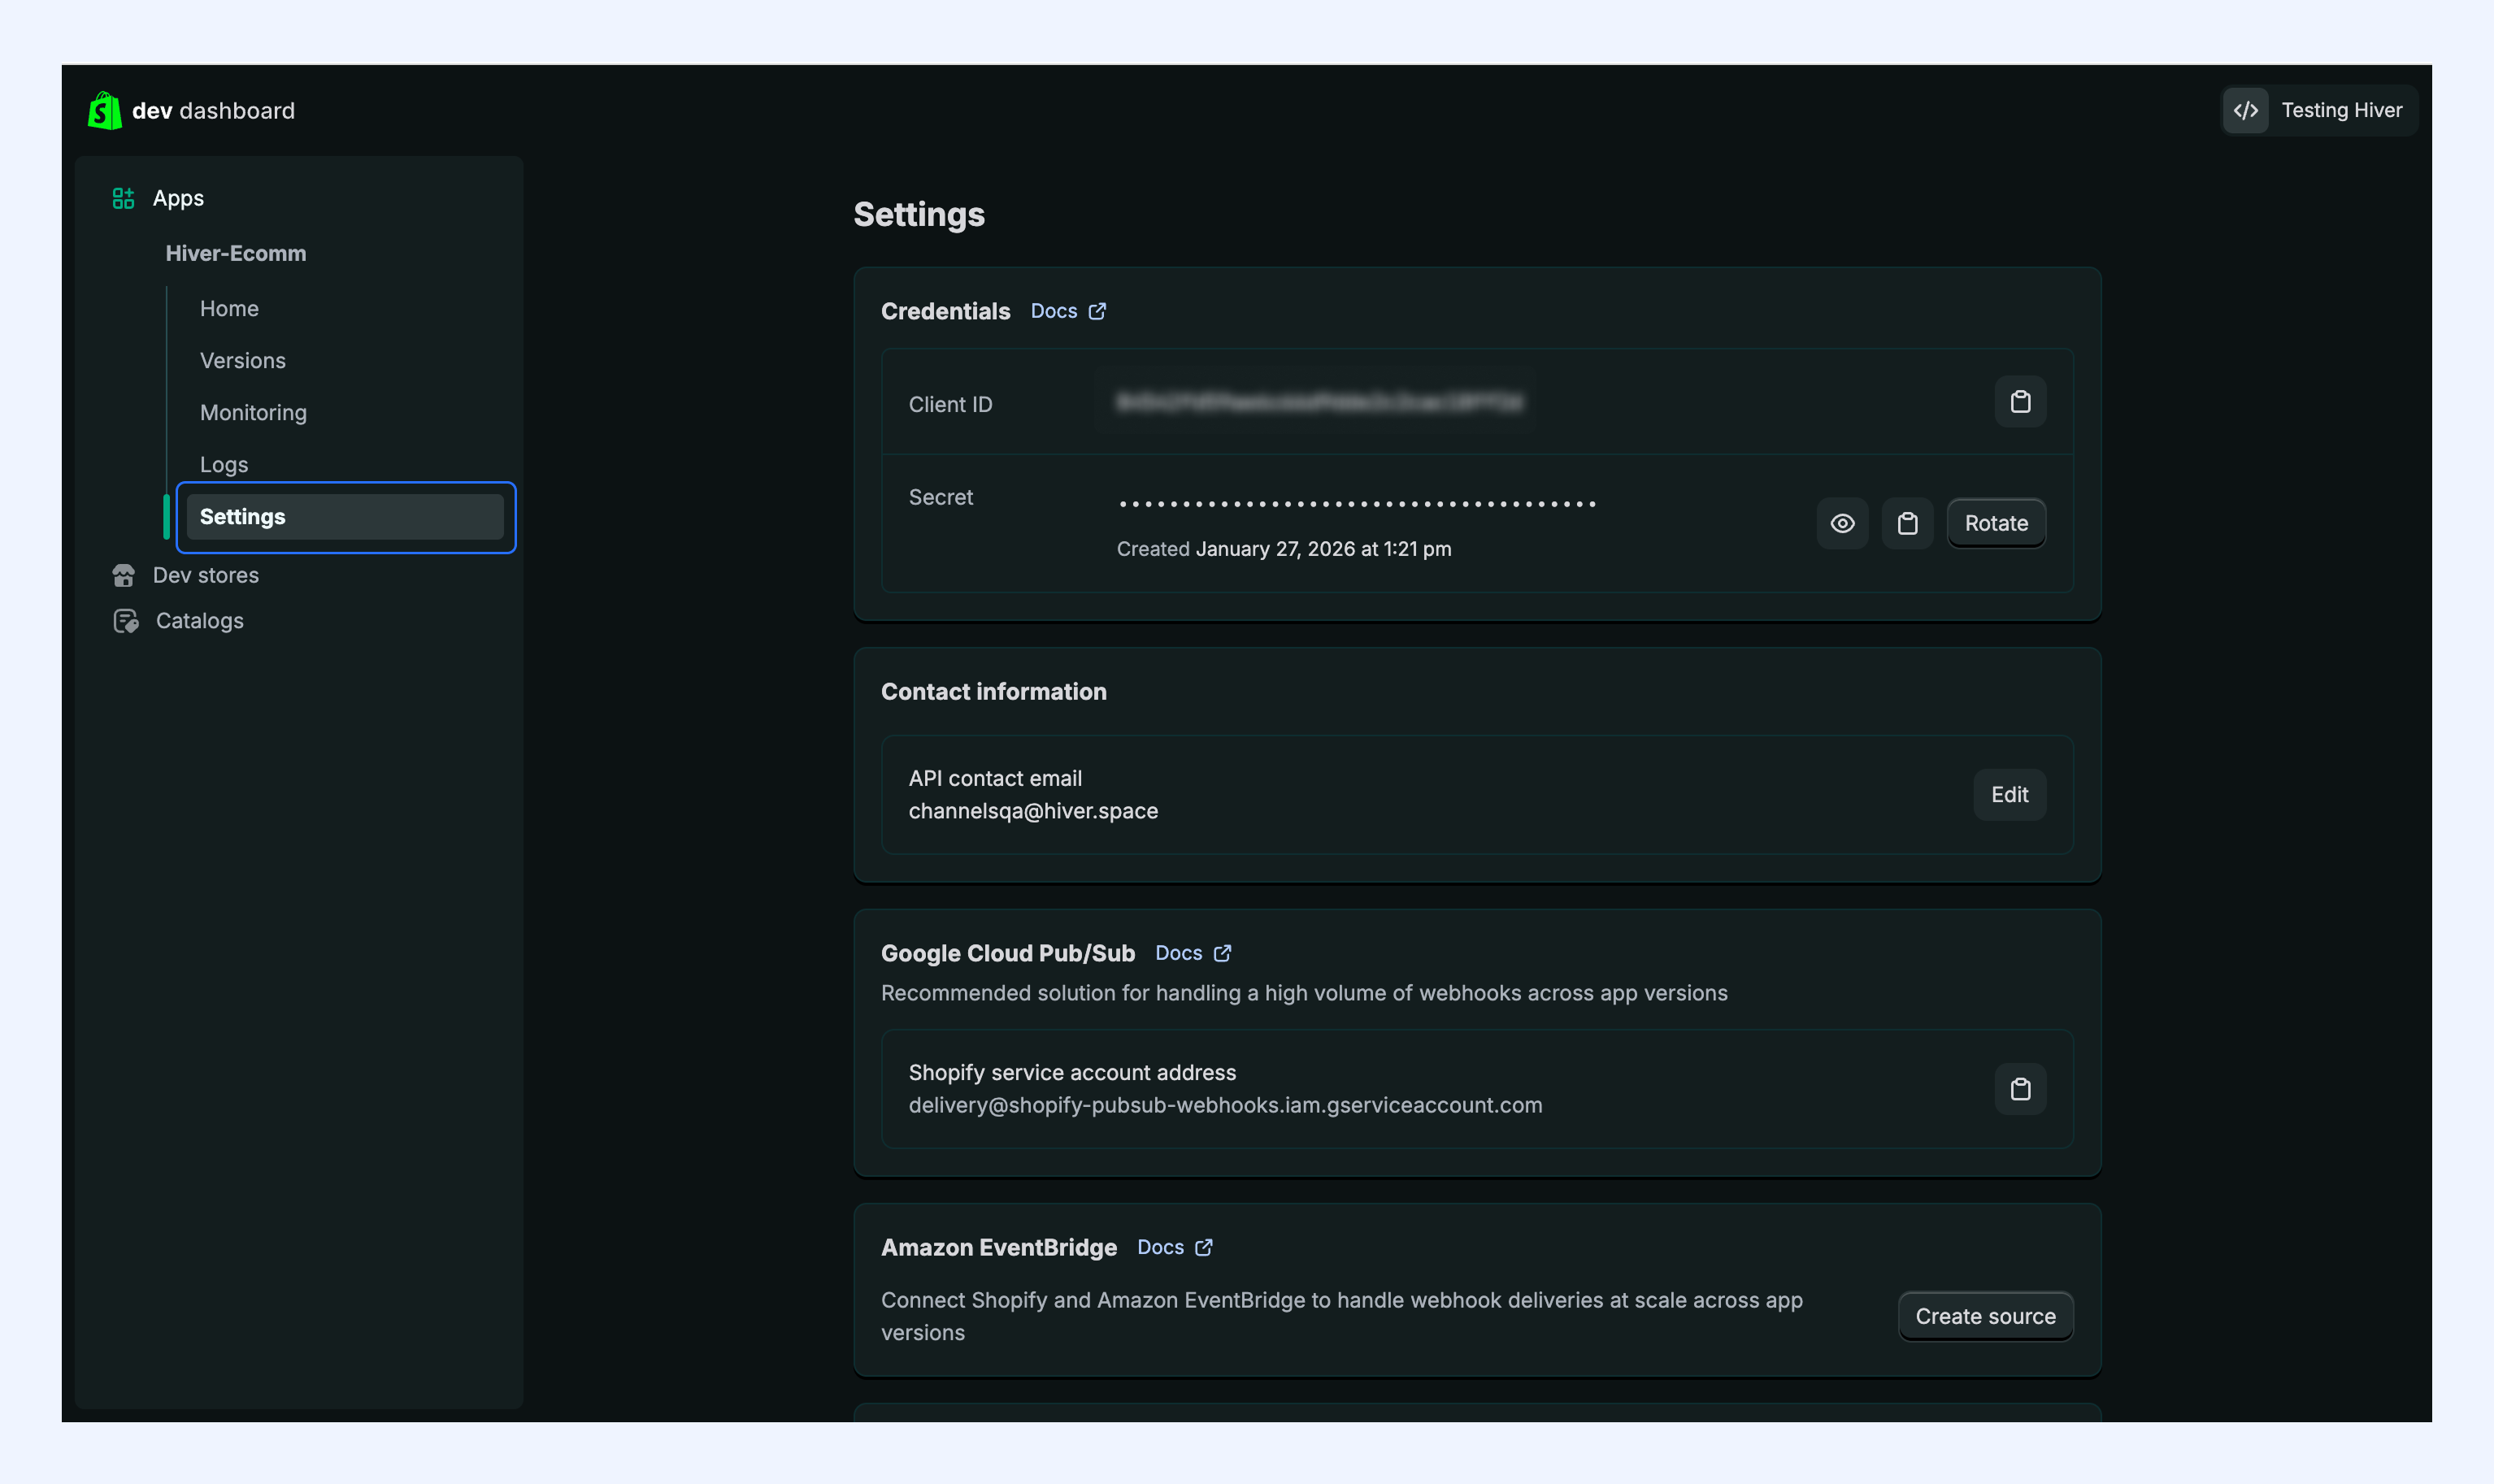The width and height of the screenshot is (2494, 1484).
Task: Click the Settings page heading
Action: pyautogui.click(x=919, y=215)
